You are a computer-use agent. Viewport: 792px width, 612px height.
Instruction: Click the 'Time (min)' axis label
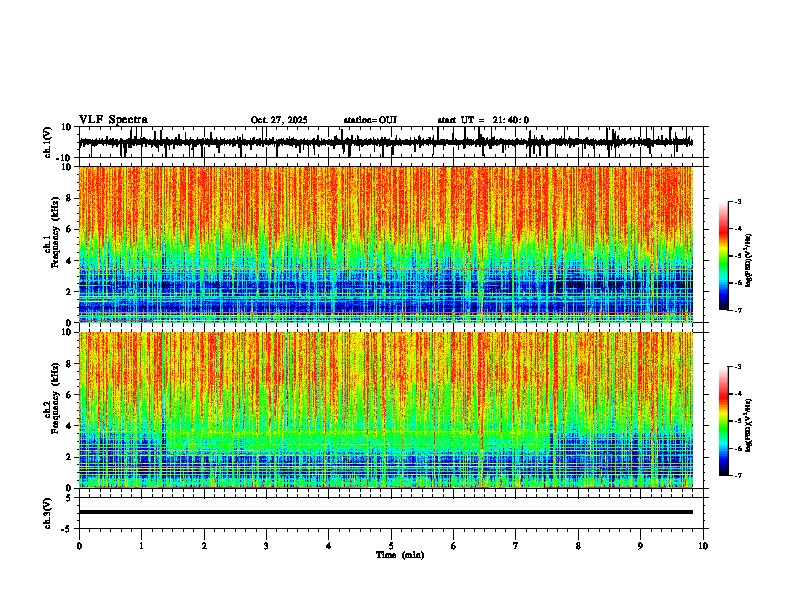pos(400,555)
